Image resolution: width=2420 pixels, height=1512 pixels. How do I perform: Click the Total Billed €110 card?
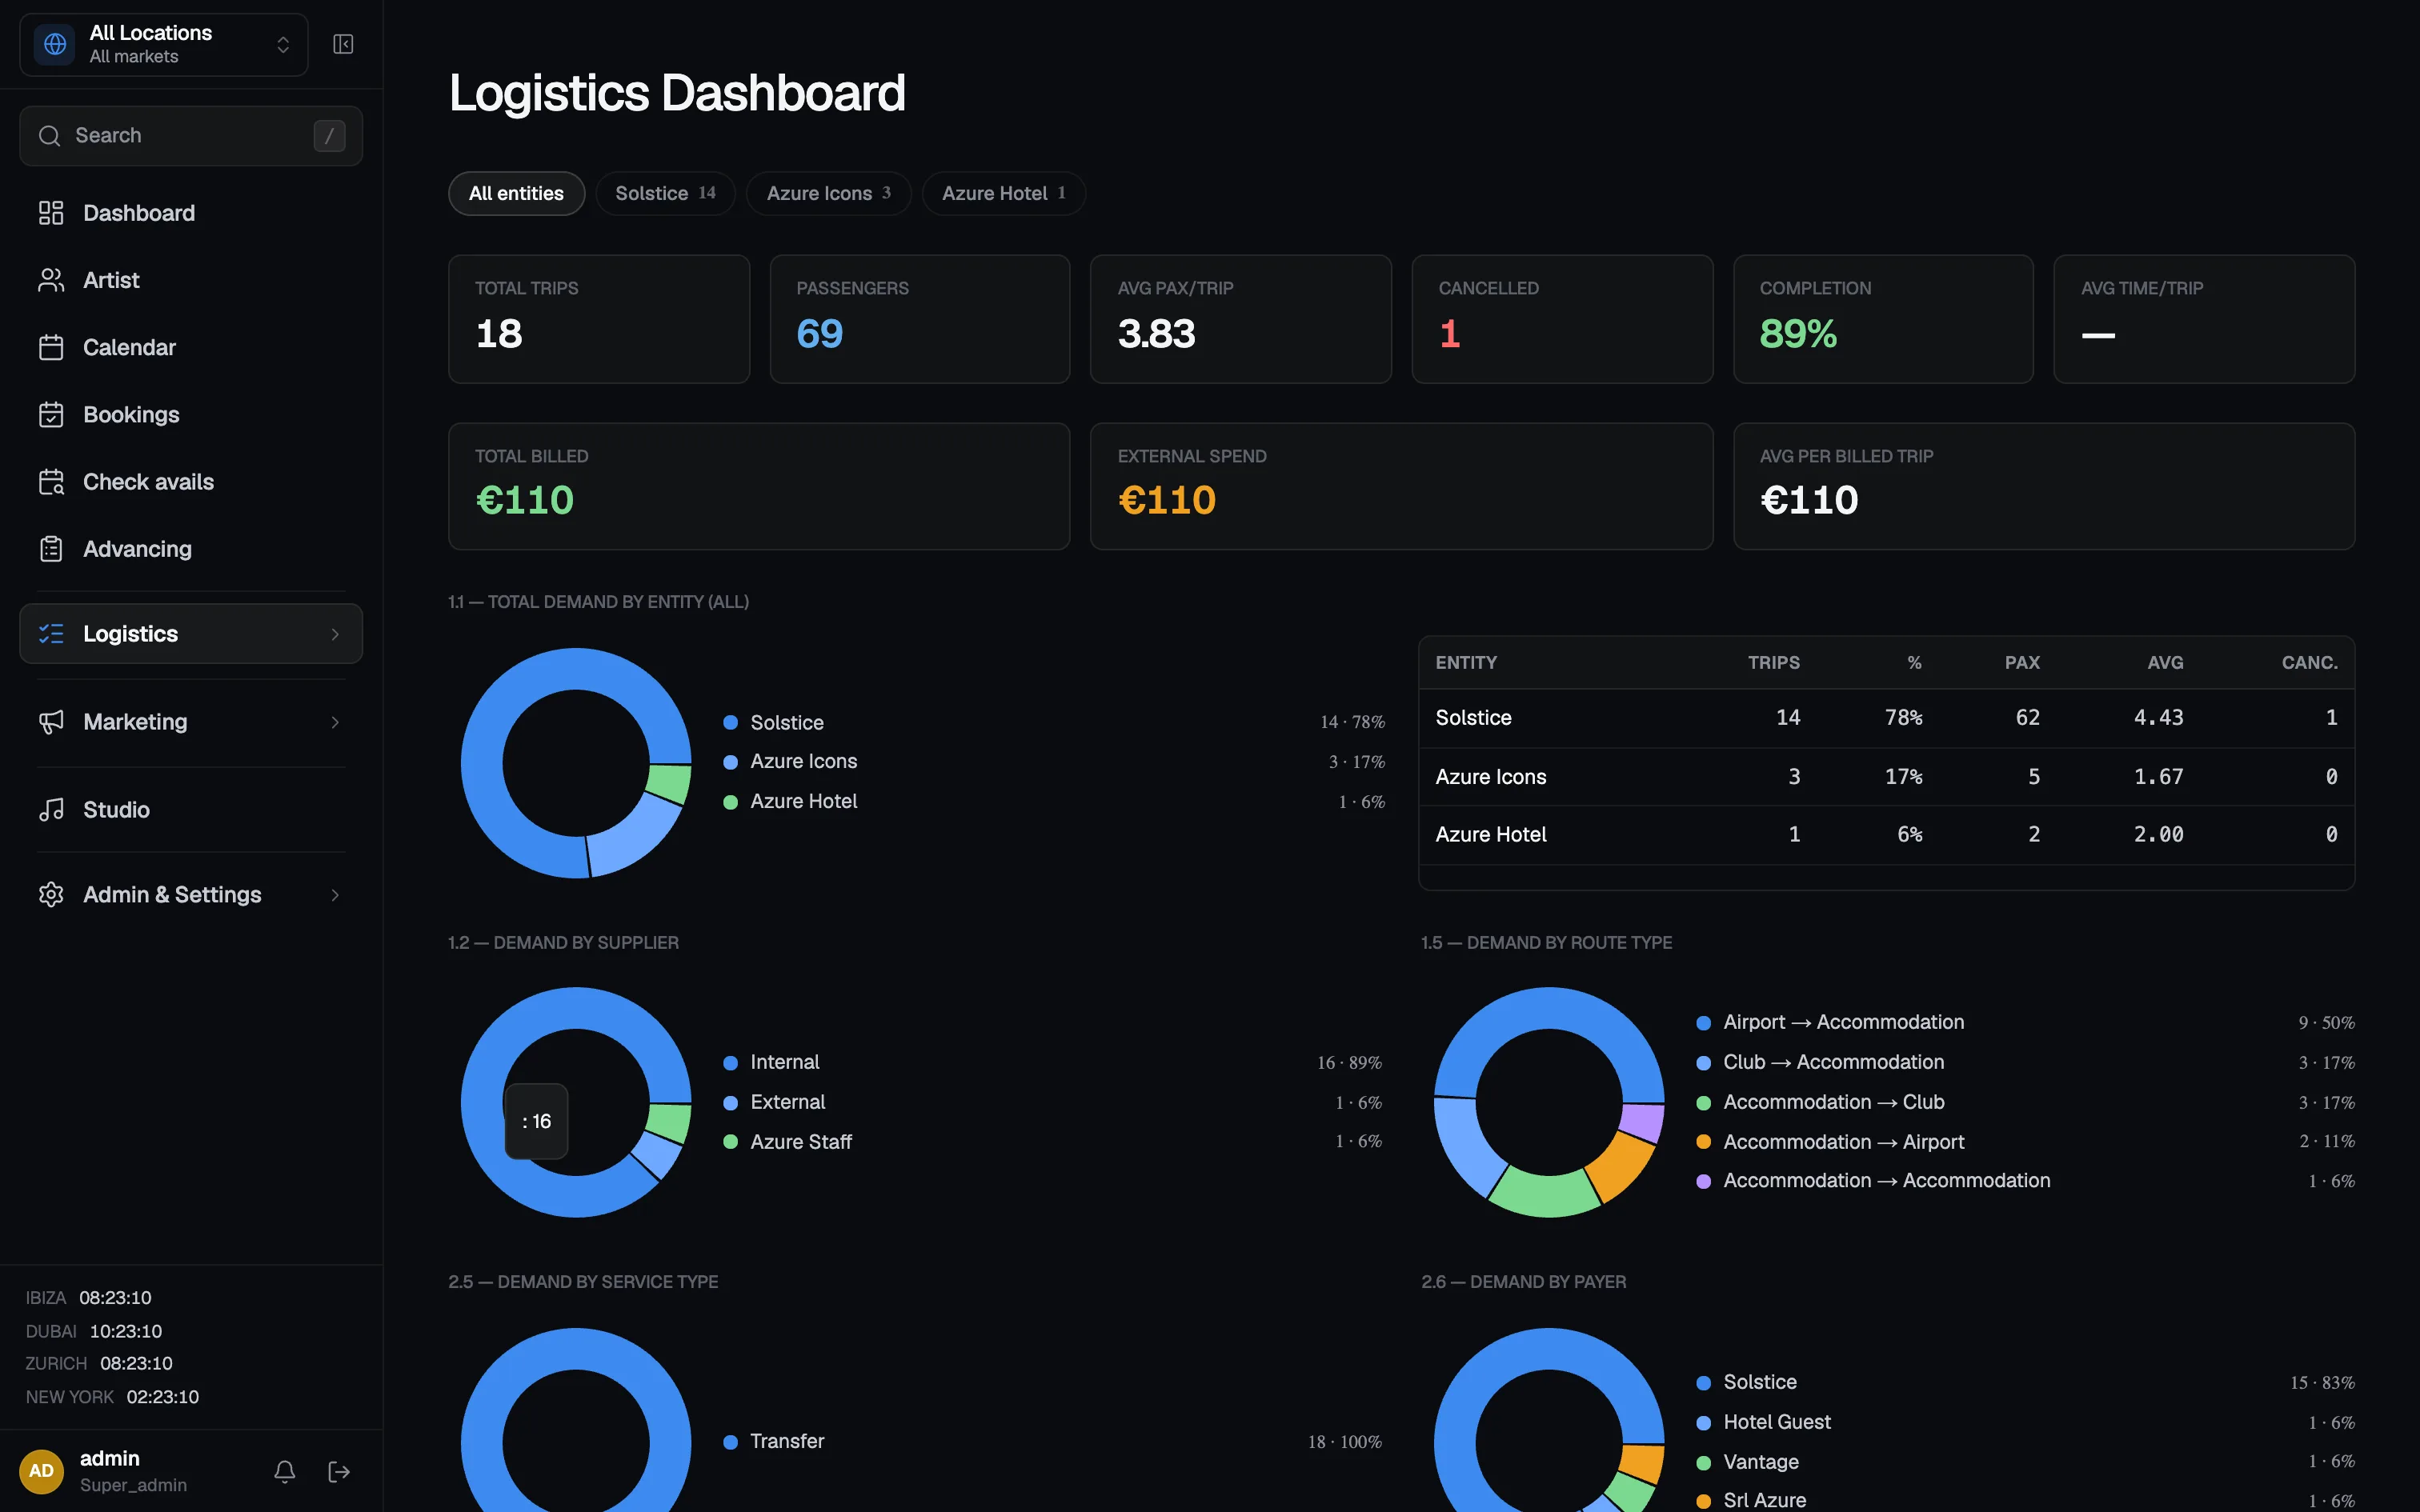[x=759, y=486]
